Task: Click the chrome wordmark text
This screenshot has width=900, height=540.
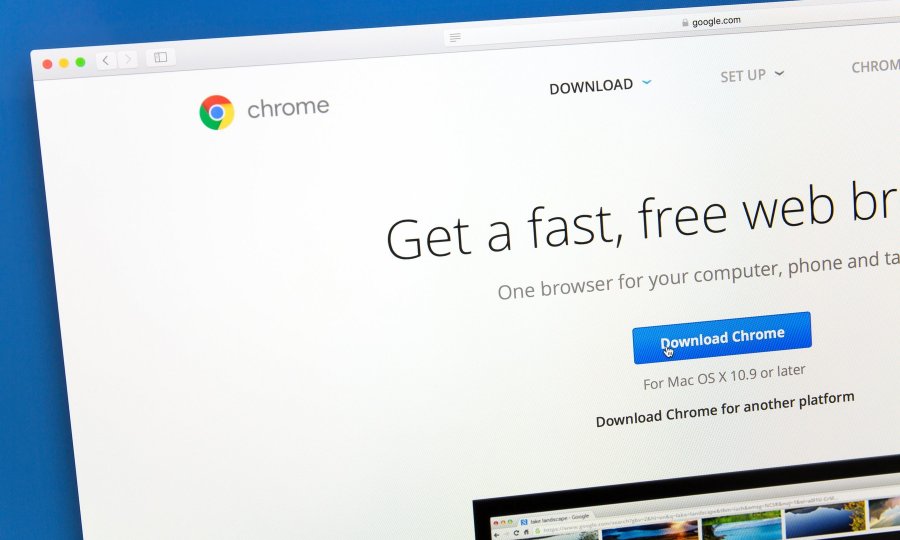Action: click(x=288, y=107)
